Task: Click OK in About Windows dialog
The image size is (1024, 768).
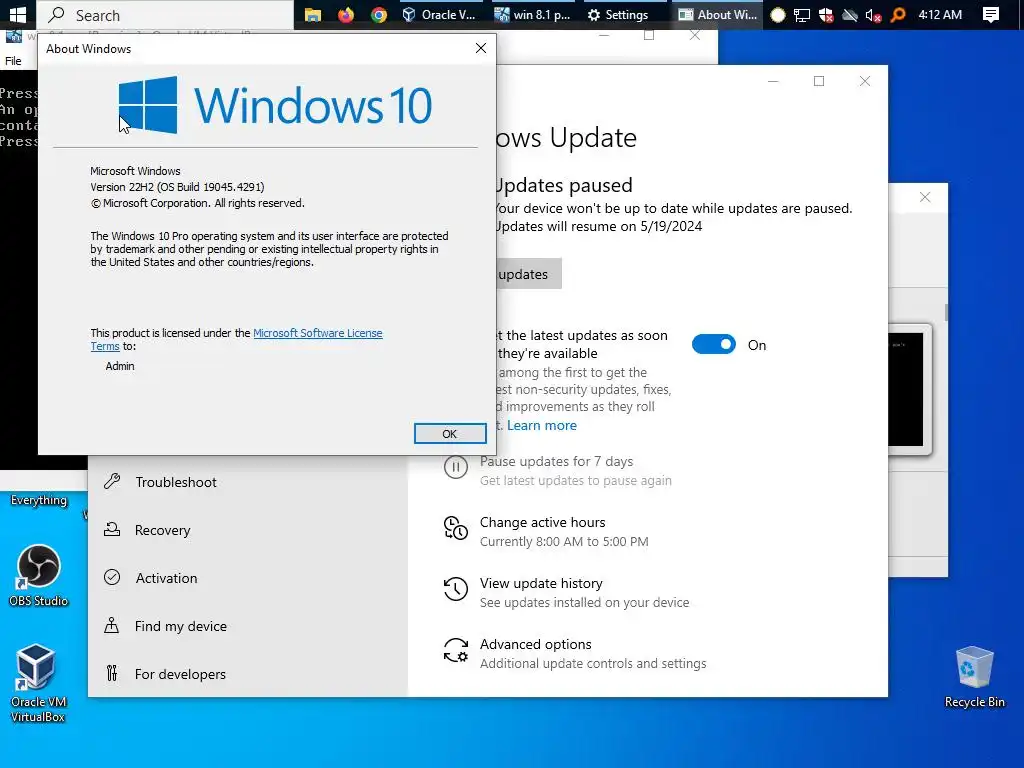Action: click(450, 434)
